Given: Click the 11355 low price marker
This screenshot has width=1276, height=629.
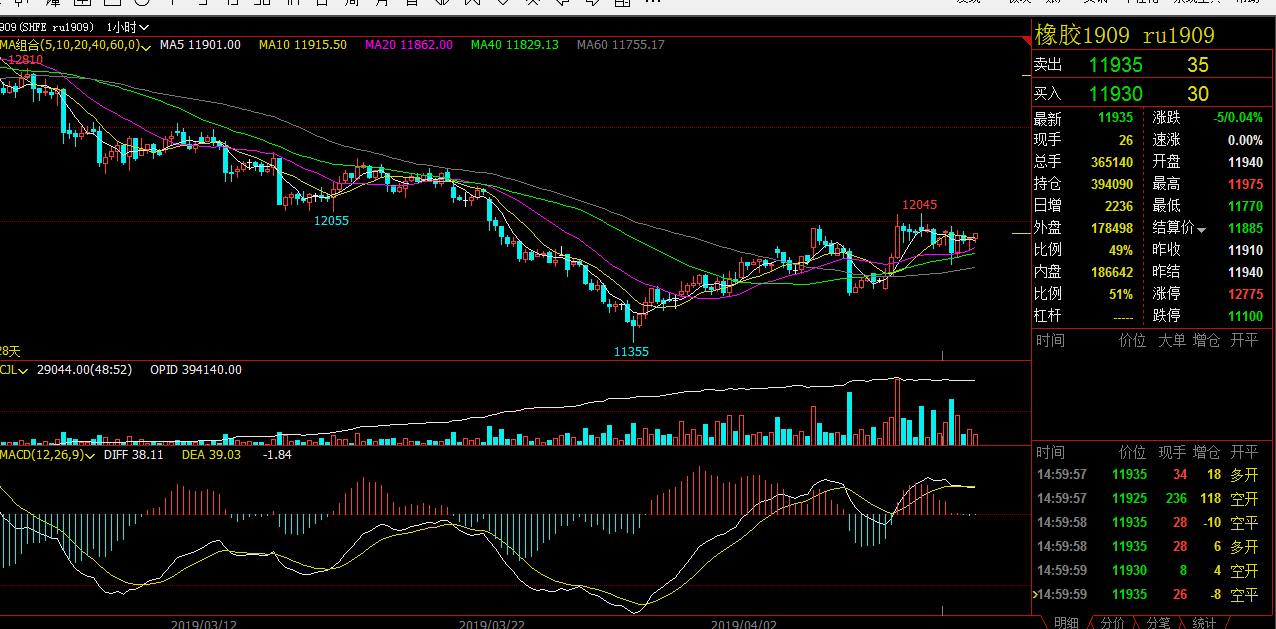Looking at the screenshot, I should [x=631, y=352].
